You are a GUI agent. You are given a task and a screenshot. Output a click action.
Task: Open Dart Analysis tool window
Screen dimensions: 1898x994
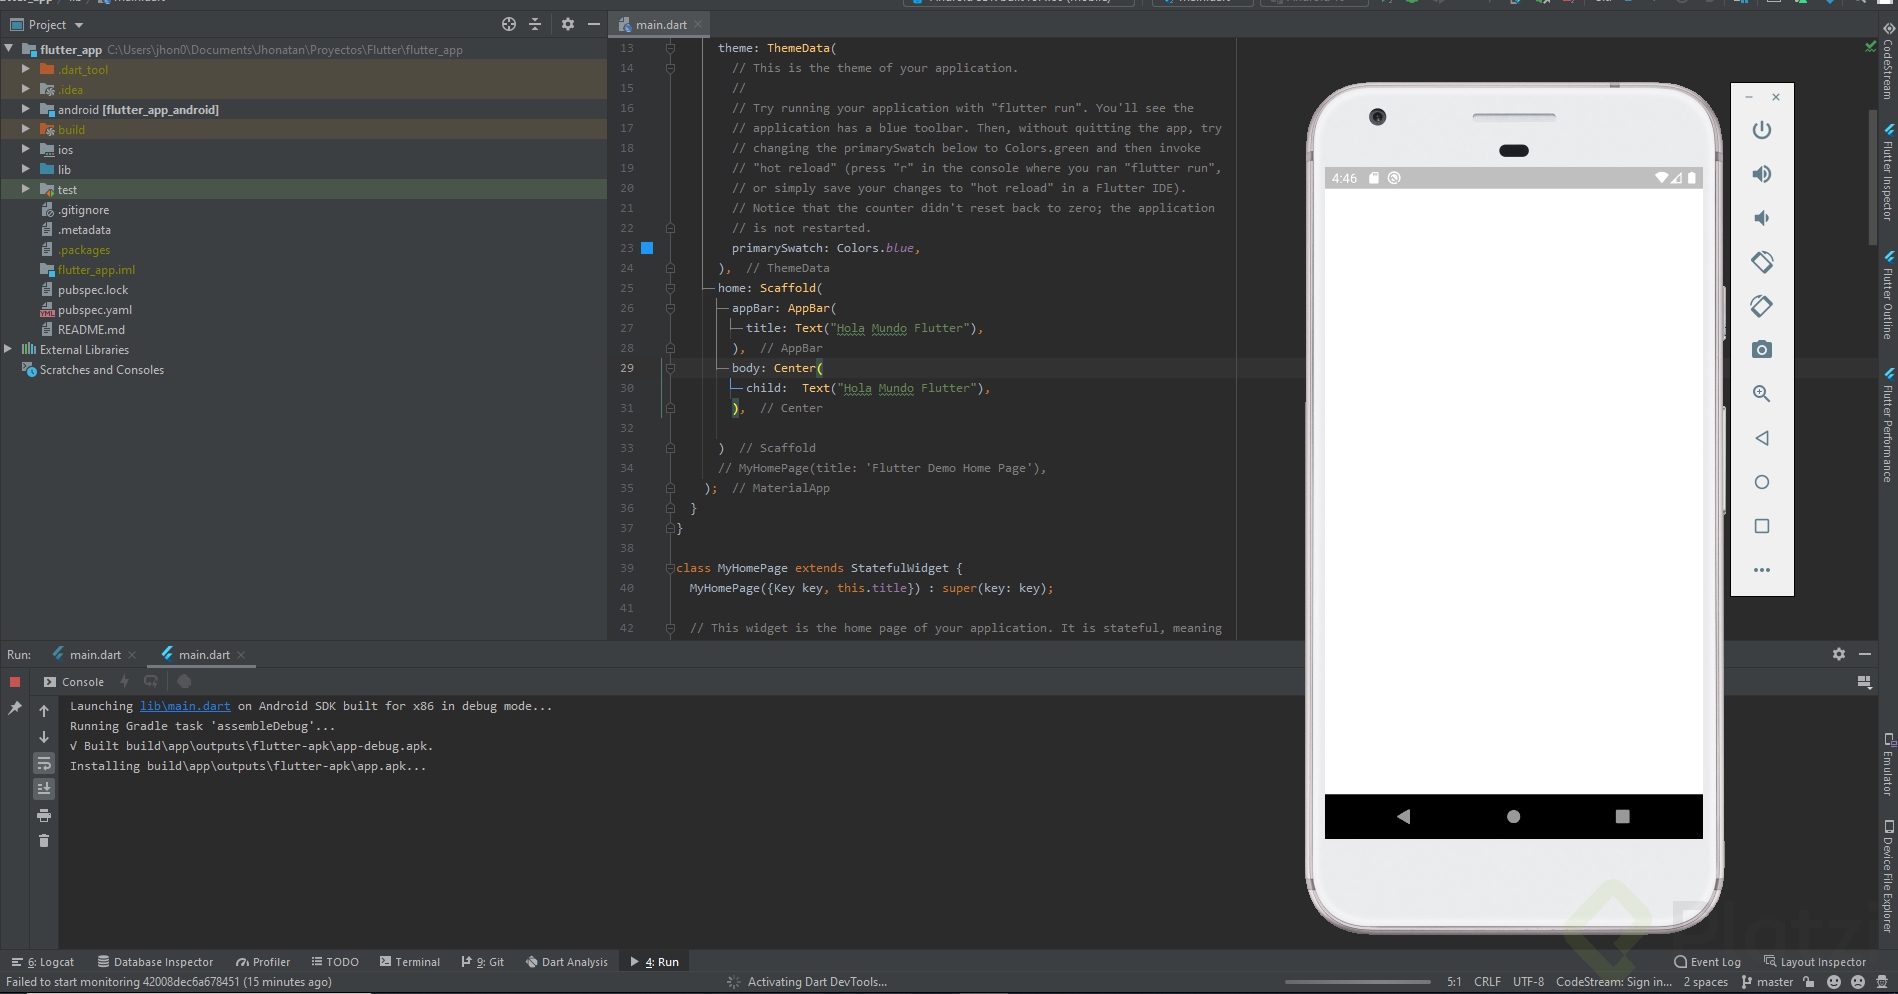point(566,962)
